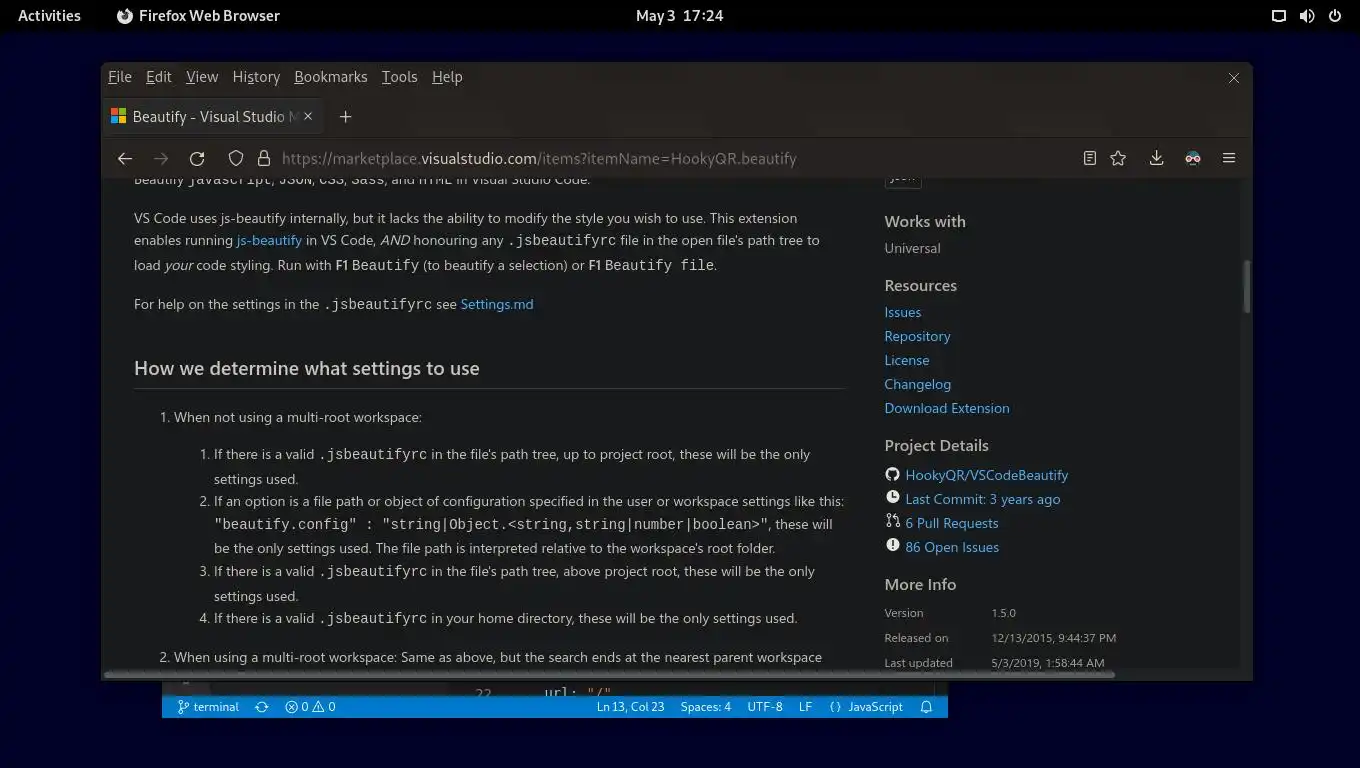Viewport: 1360px width, 768px height.
Task: Open the File menu
Action: (x=120, y=77)
